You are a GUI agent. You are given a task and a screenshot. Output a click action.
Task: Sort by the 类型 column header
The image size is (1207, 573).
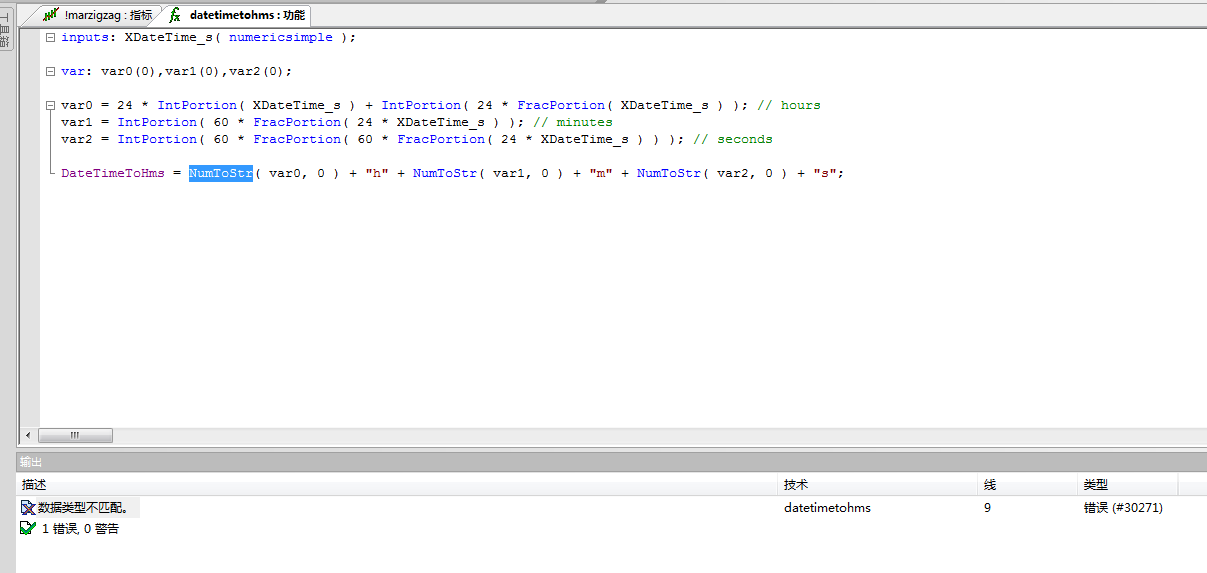1128,484
